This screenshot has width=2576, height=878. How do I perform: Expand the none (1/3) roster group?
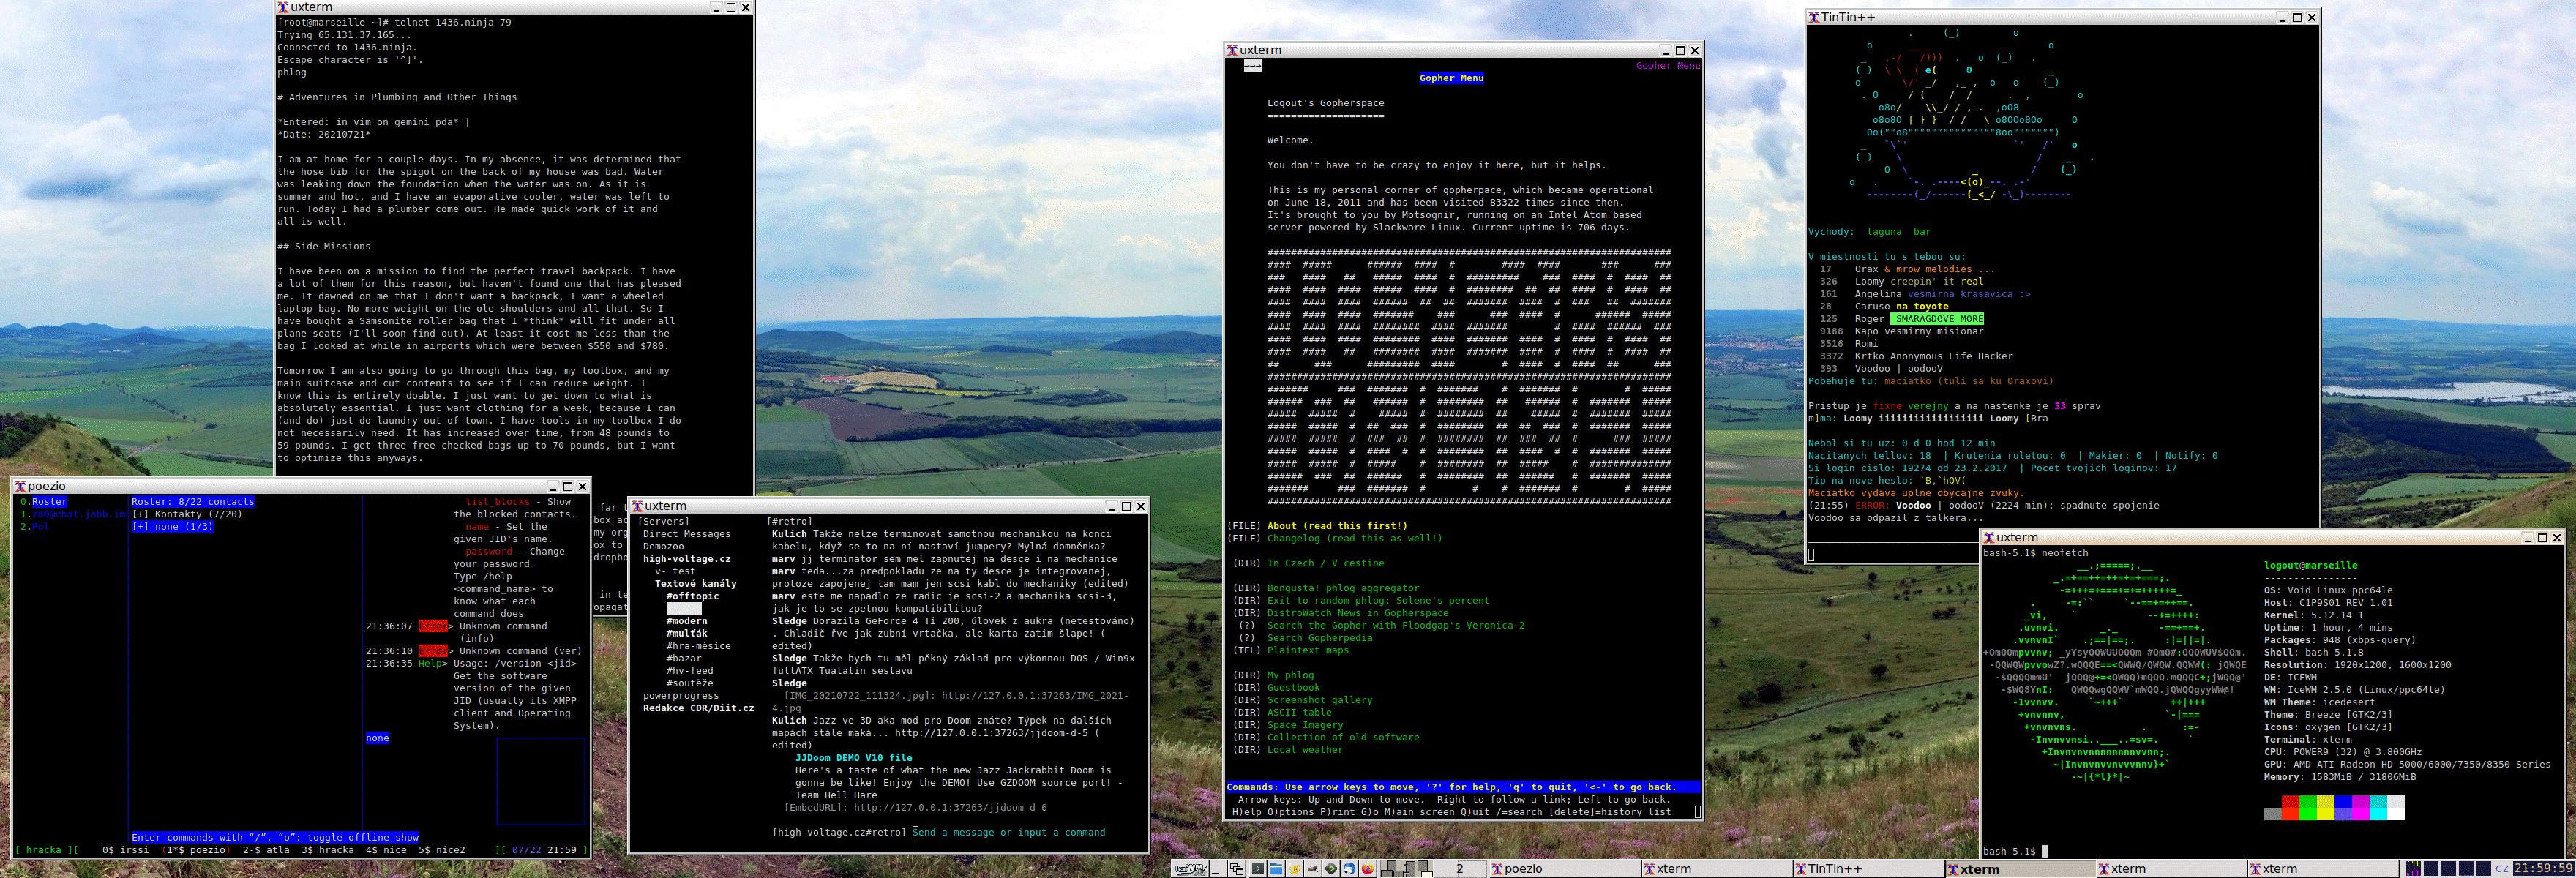pyautogui.click(x=173, y=527)
